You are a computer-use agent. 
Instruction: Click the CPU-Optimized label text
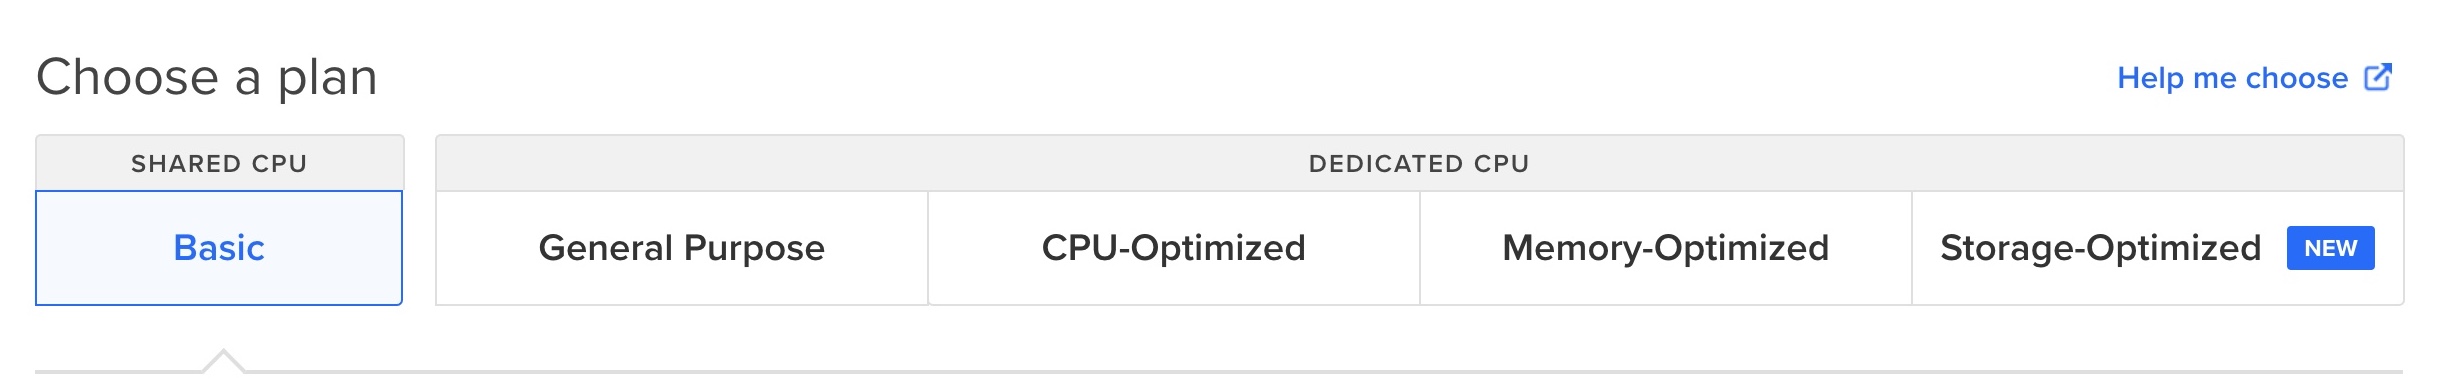(x=1174, y=248)
